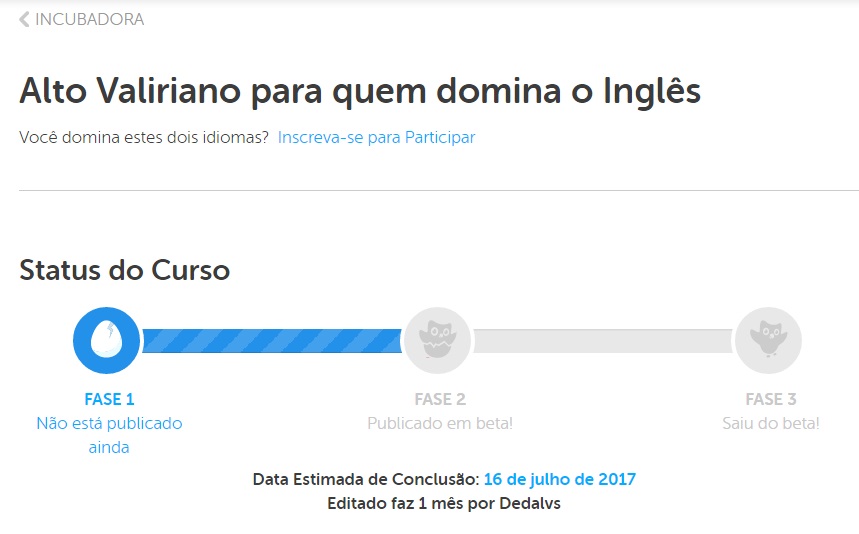This screenshot has height=534, width=859.
Task: Click the blue striped progress bar
Action: tap(272, 341)
